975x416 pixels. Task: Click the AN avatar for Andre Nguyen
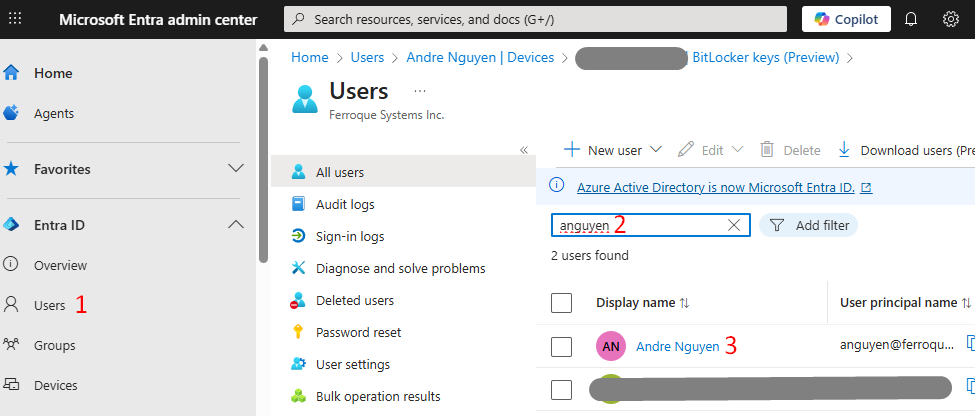611,346
